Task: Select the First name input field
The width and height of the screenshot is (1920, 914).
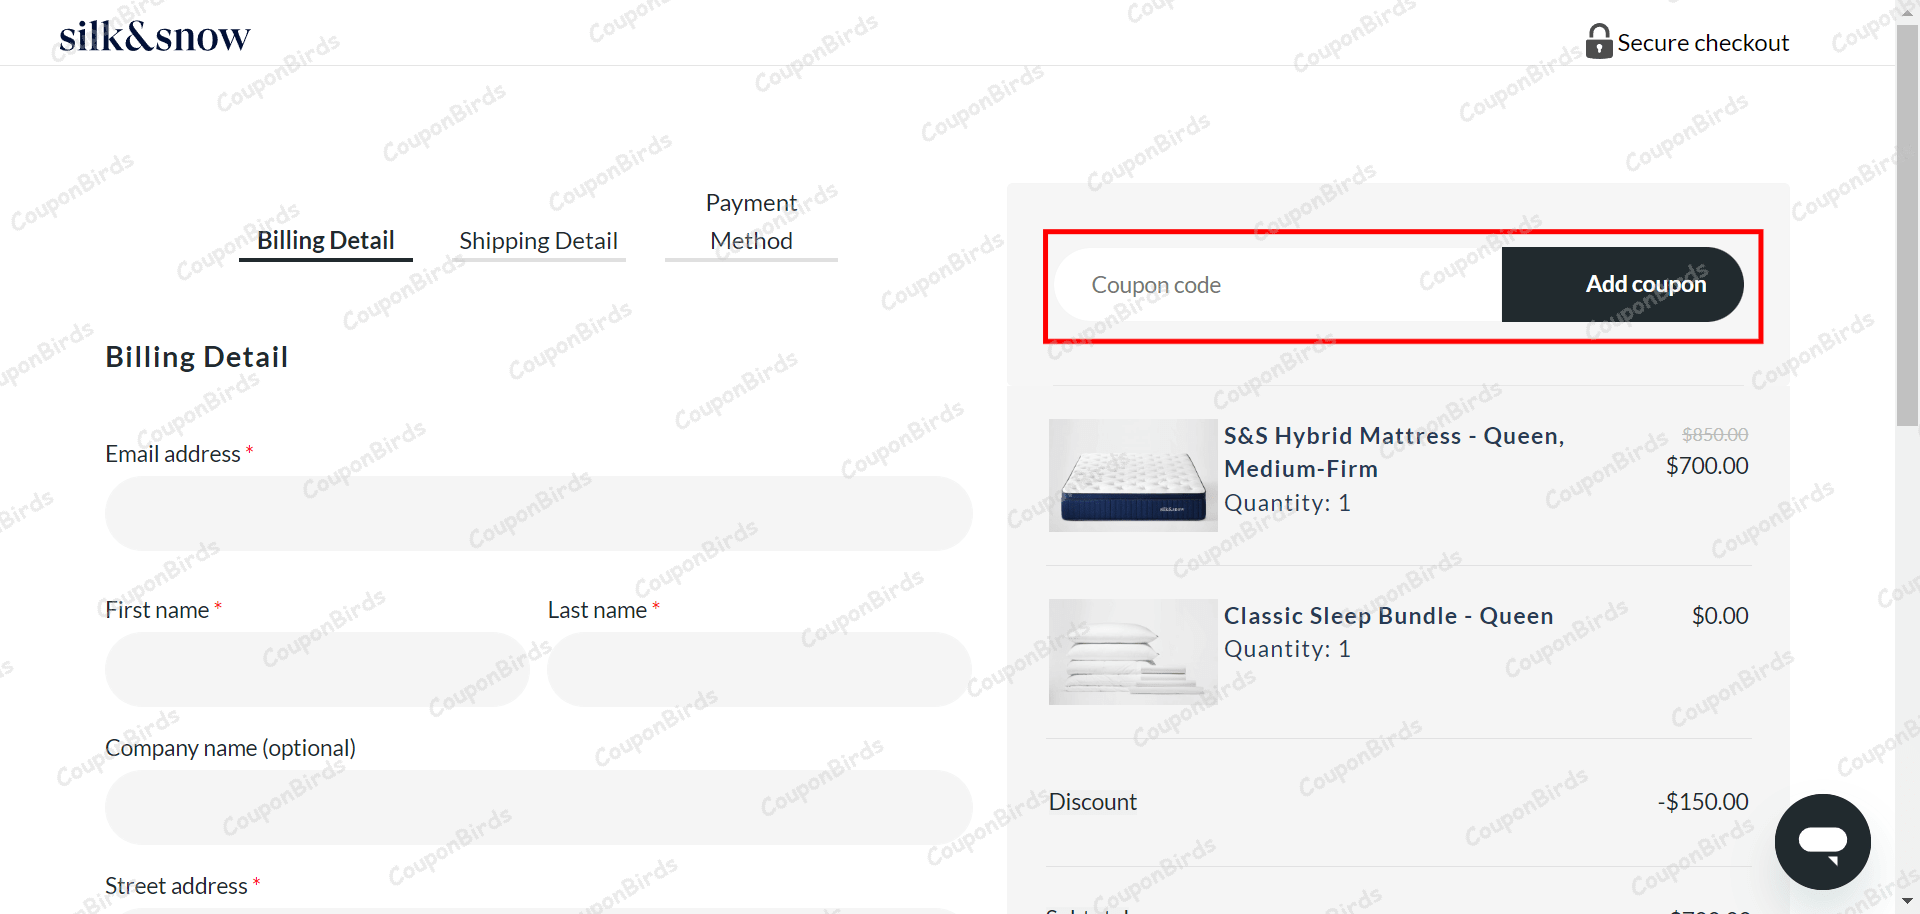Action: (x=316, y=669)
